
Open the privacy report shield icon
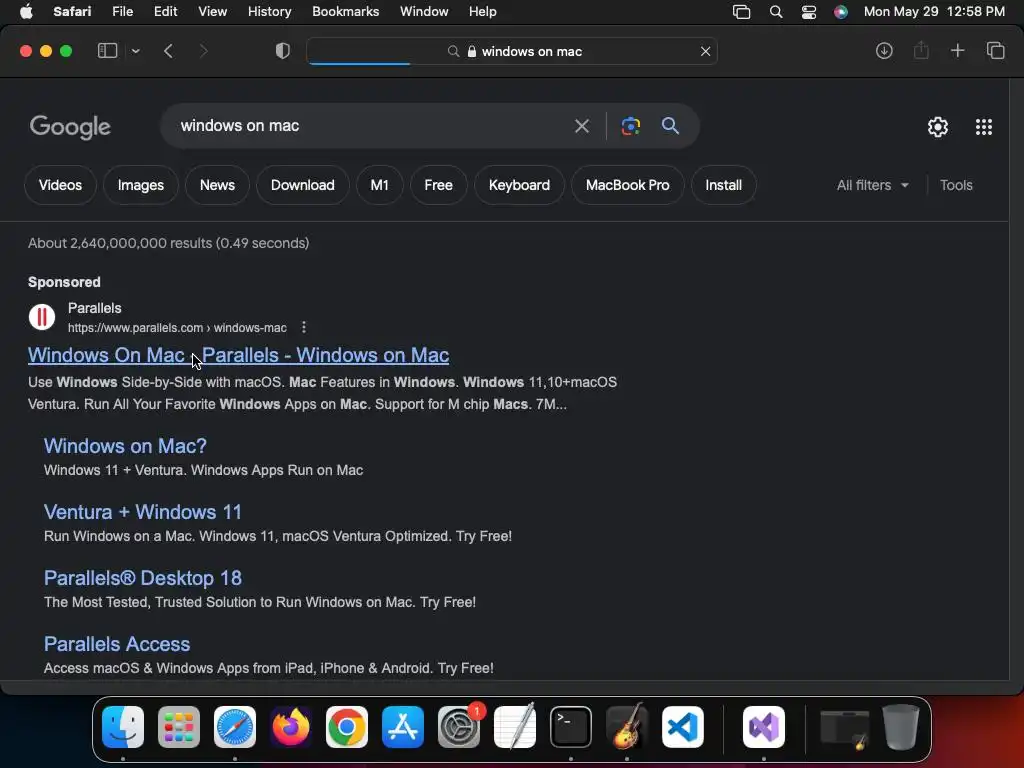click(283, 51)
